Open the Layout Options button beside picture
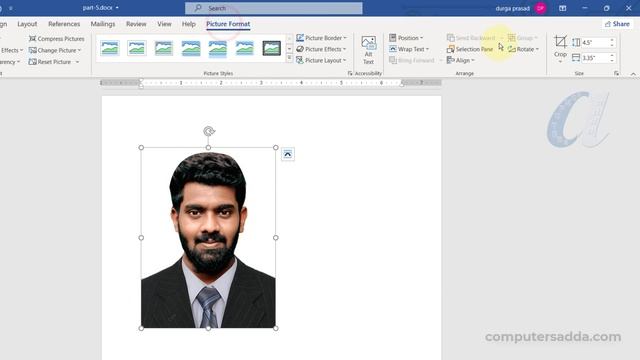Image resolution: width=640 pixels, height=360 pixels. [288, 154]
